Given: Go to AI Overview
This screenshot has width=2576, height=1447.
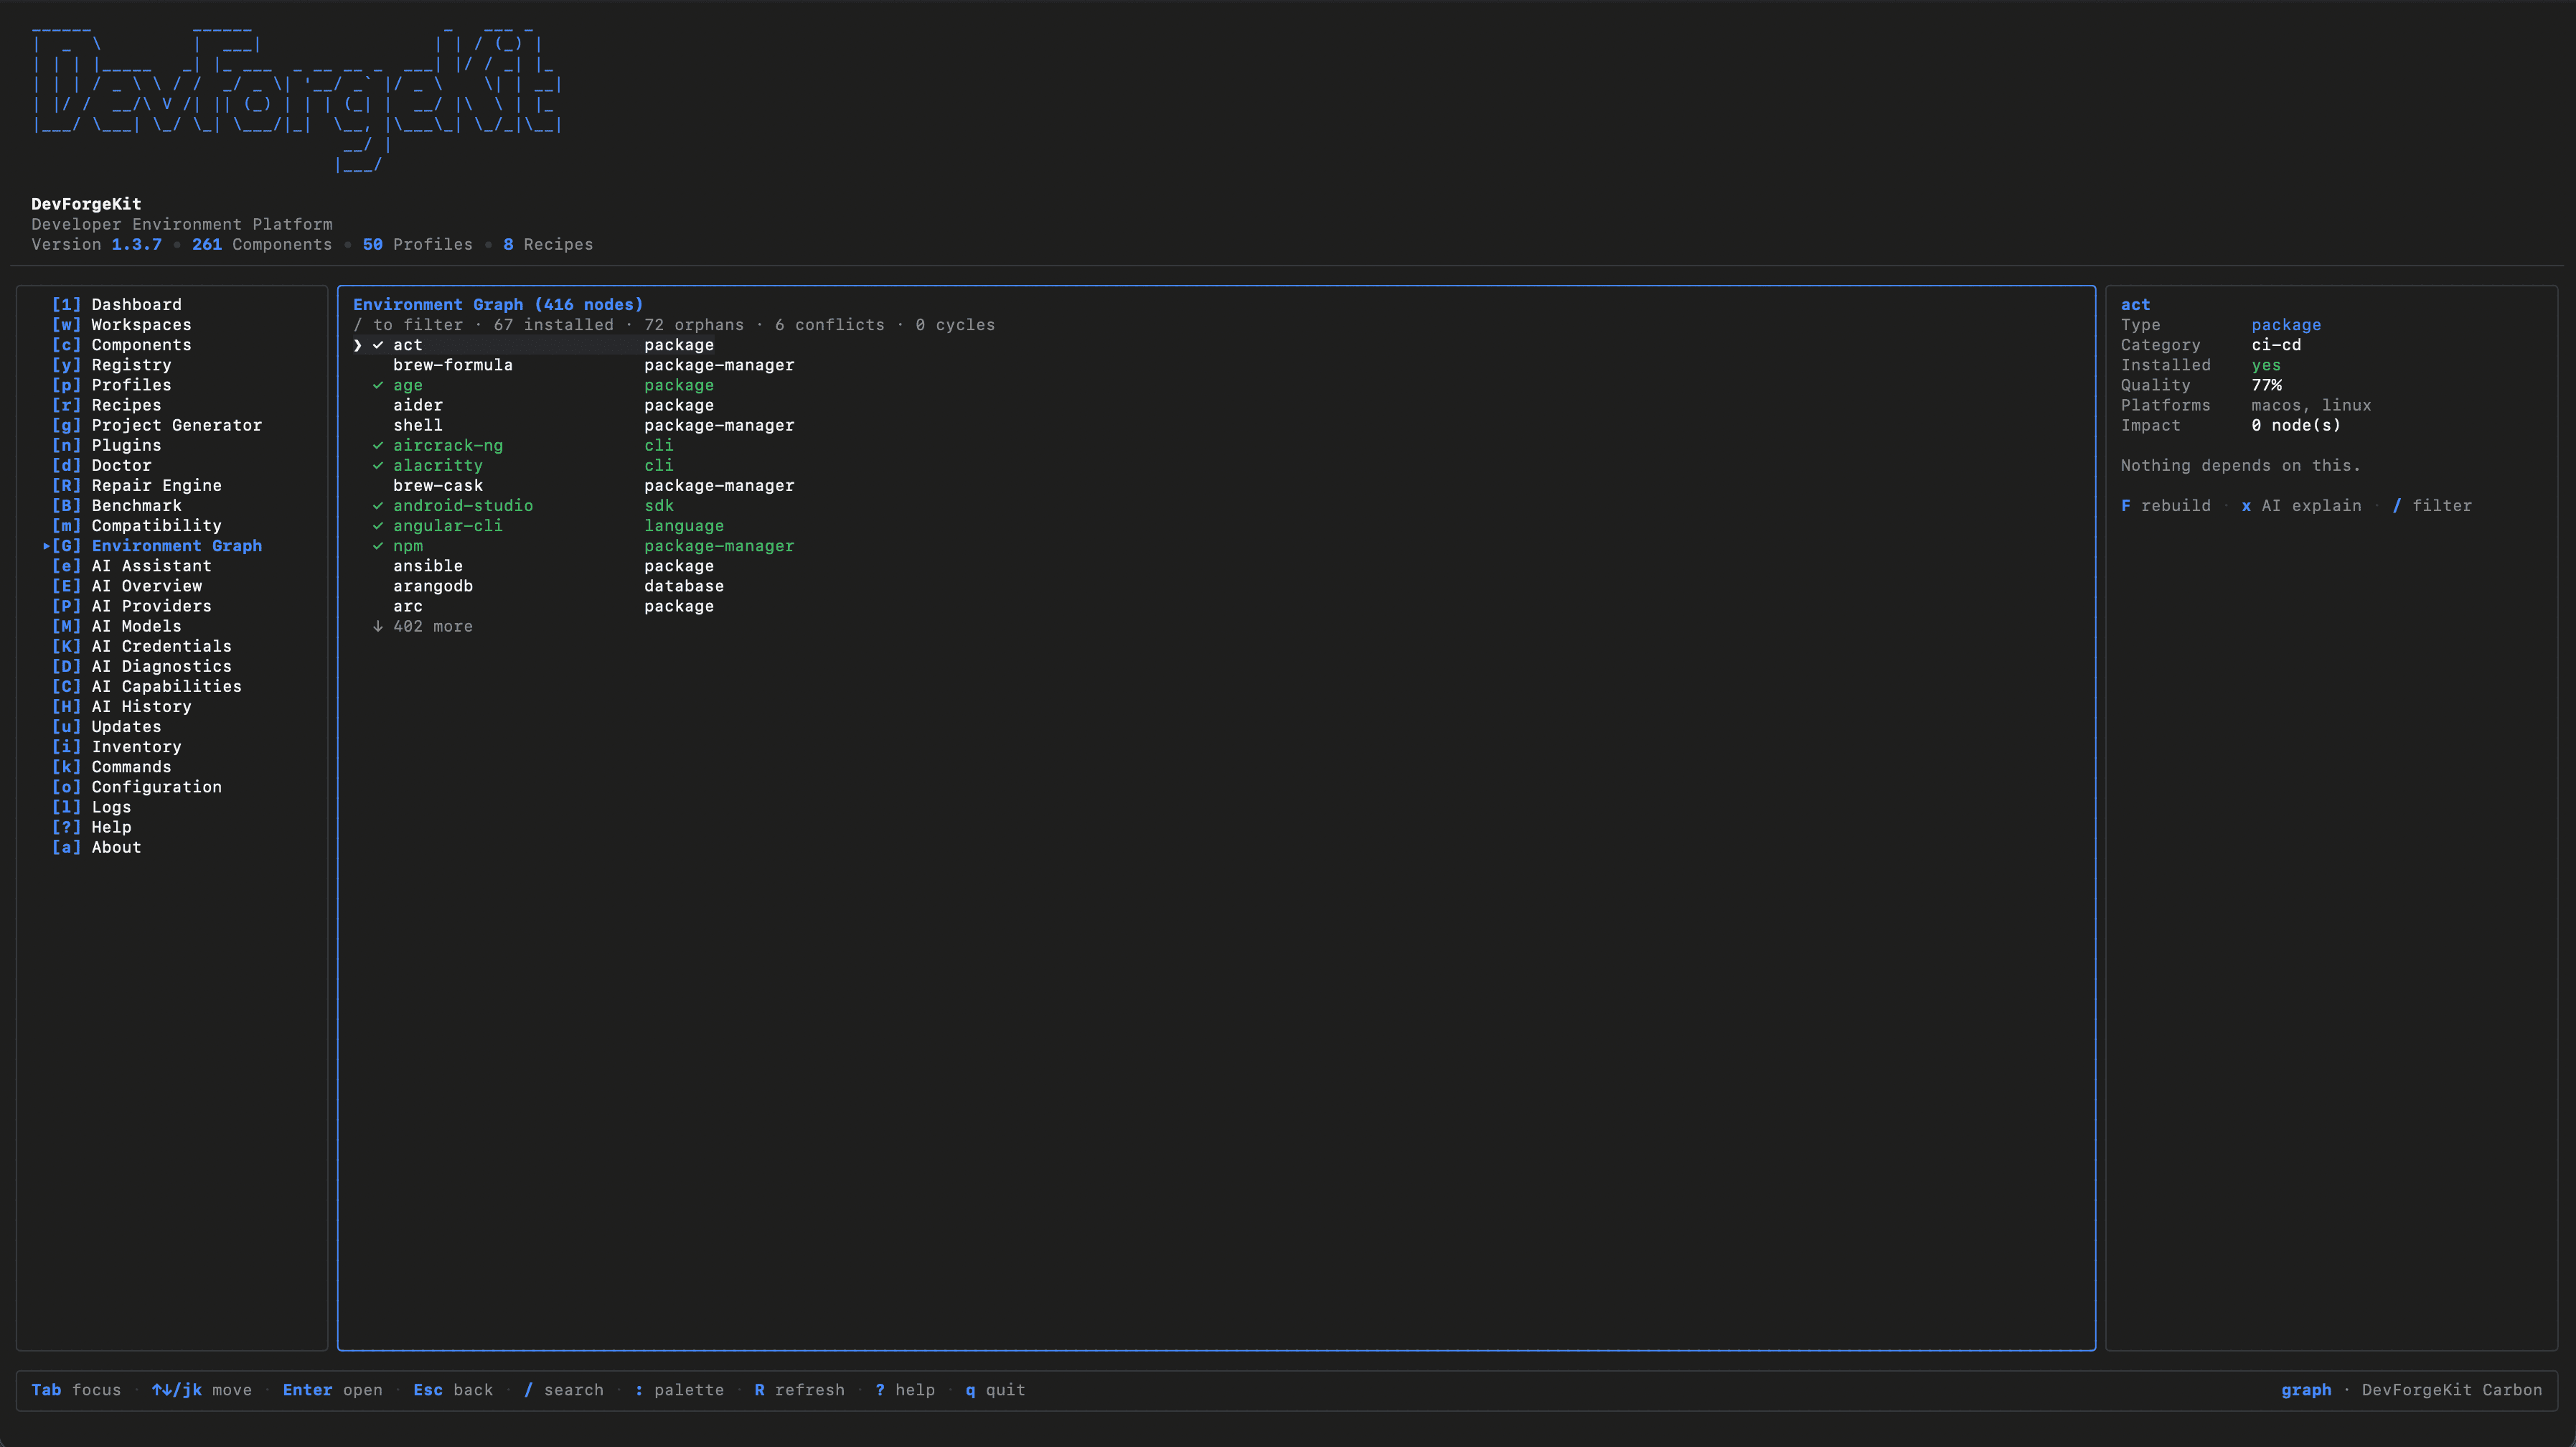Looking at the screenshot, I should [126, 585].
